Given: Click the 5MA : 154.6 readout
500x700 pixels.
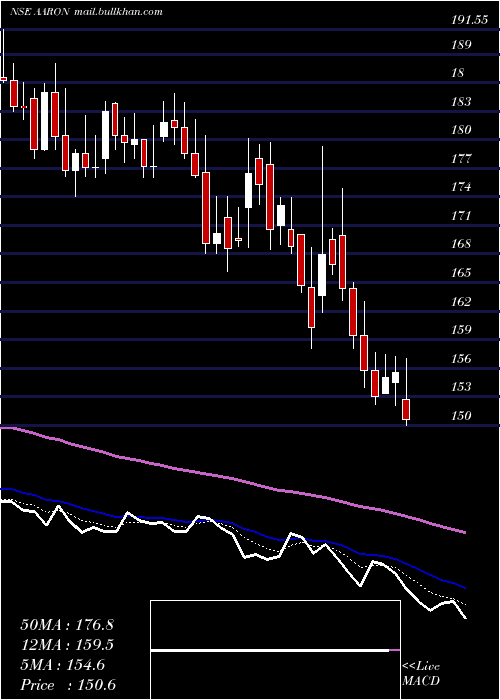Looking at the screenshot, I should [x=63, y=665].
